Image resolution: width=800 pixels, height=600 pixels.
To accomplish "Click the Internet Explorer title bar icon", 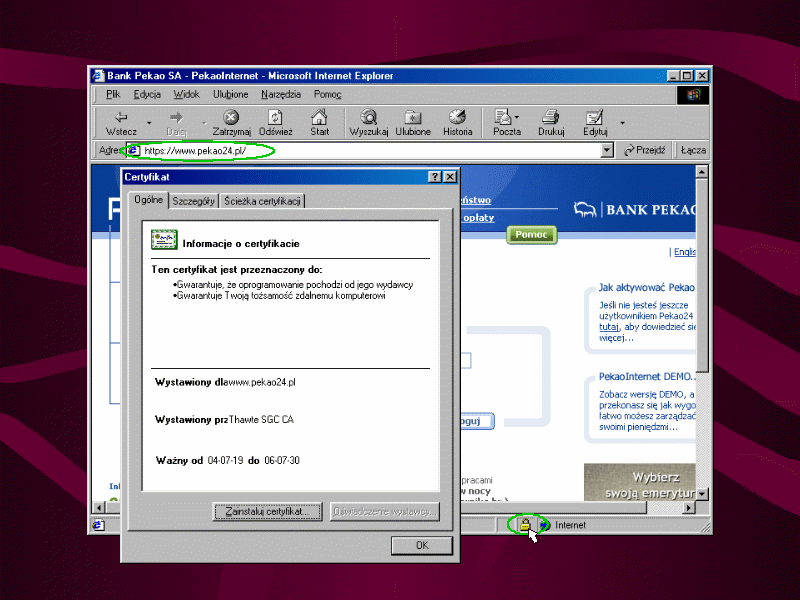I will 98,76.
